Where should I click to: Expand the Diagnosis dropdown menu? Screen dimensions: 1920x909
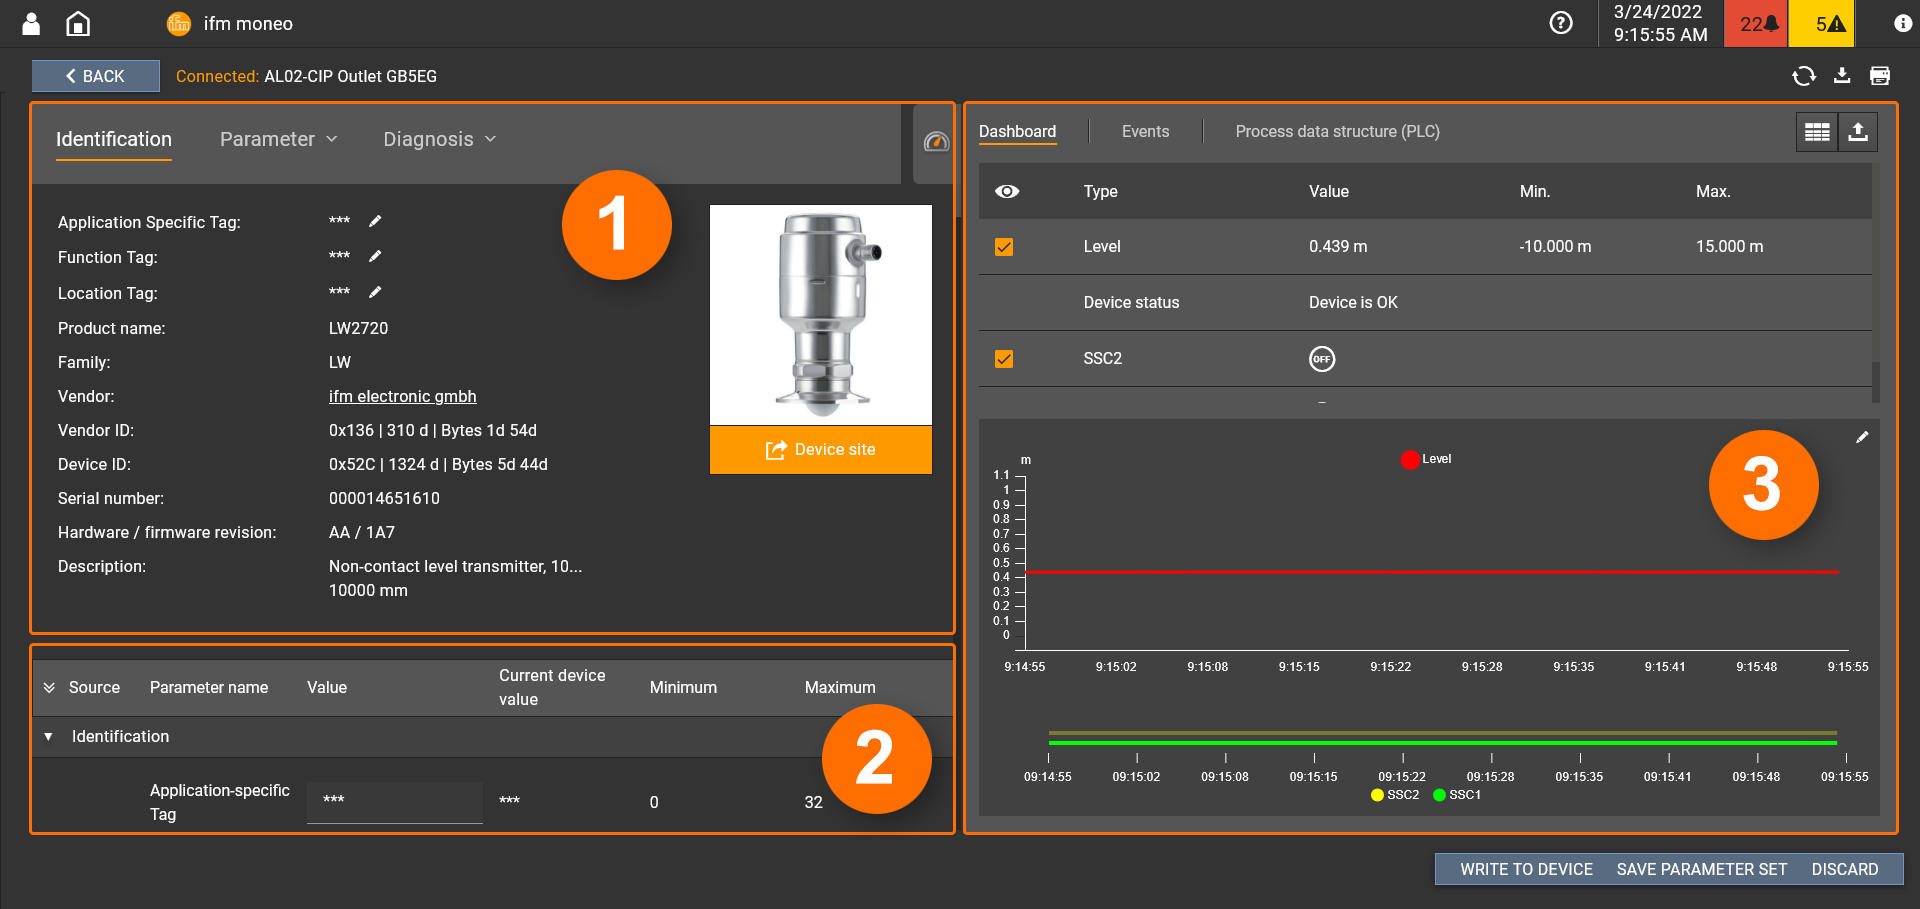tap(439, 139)
